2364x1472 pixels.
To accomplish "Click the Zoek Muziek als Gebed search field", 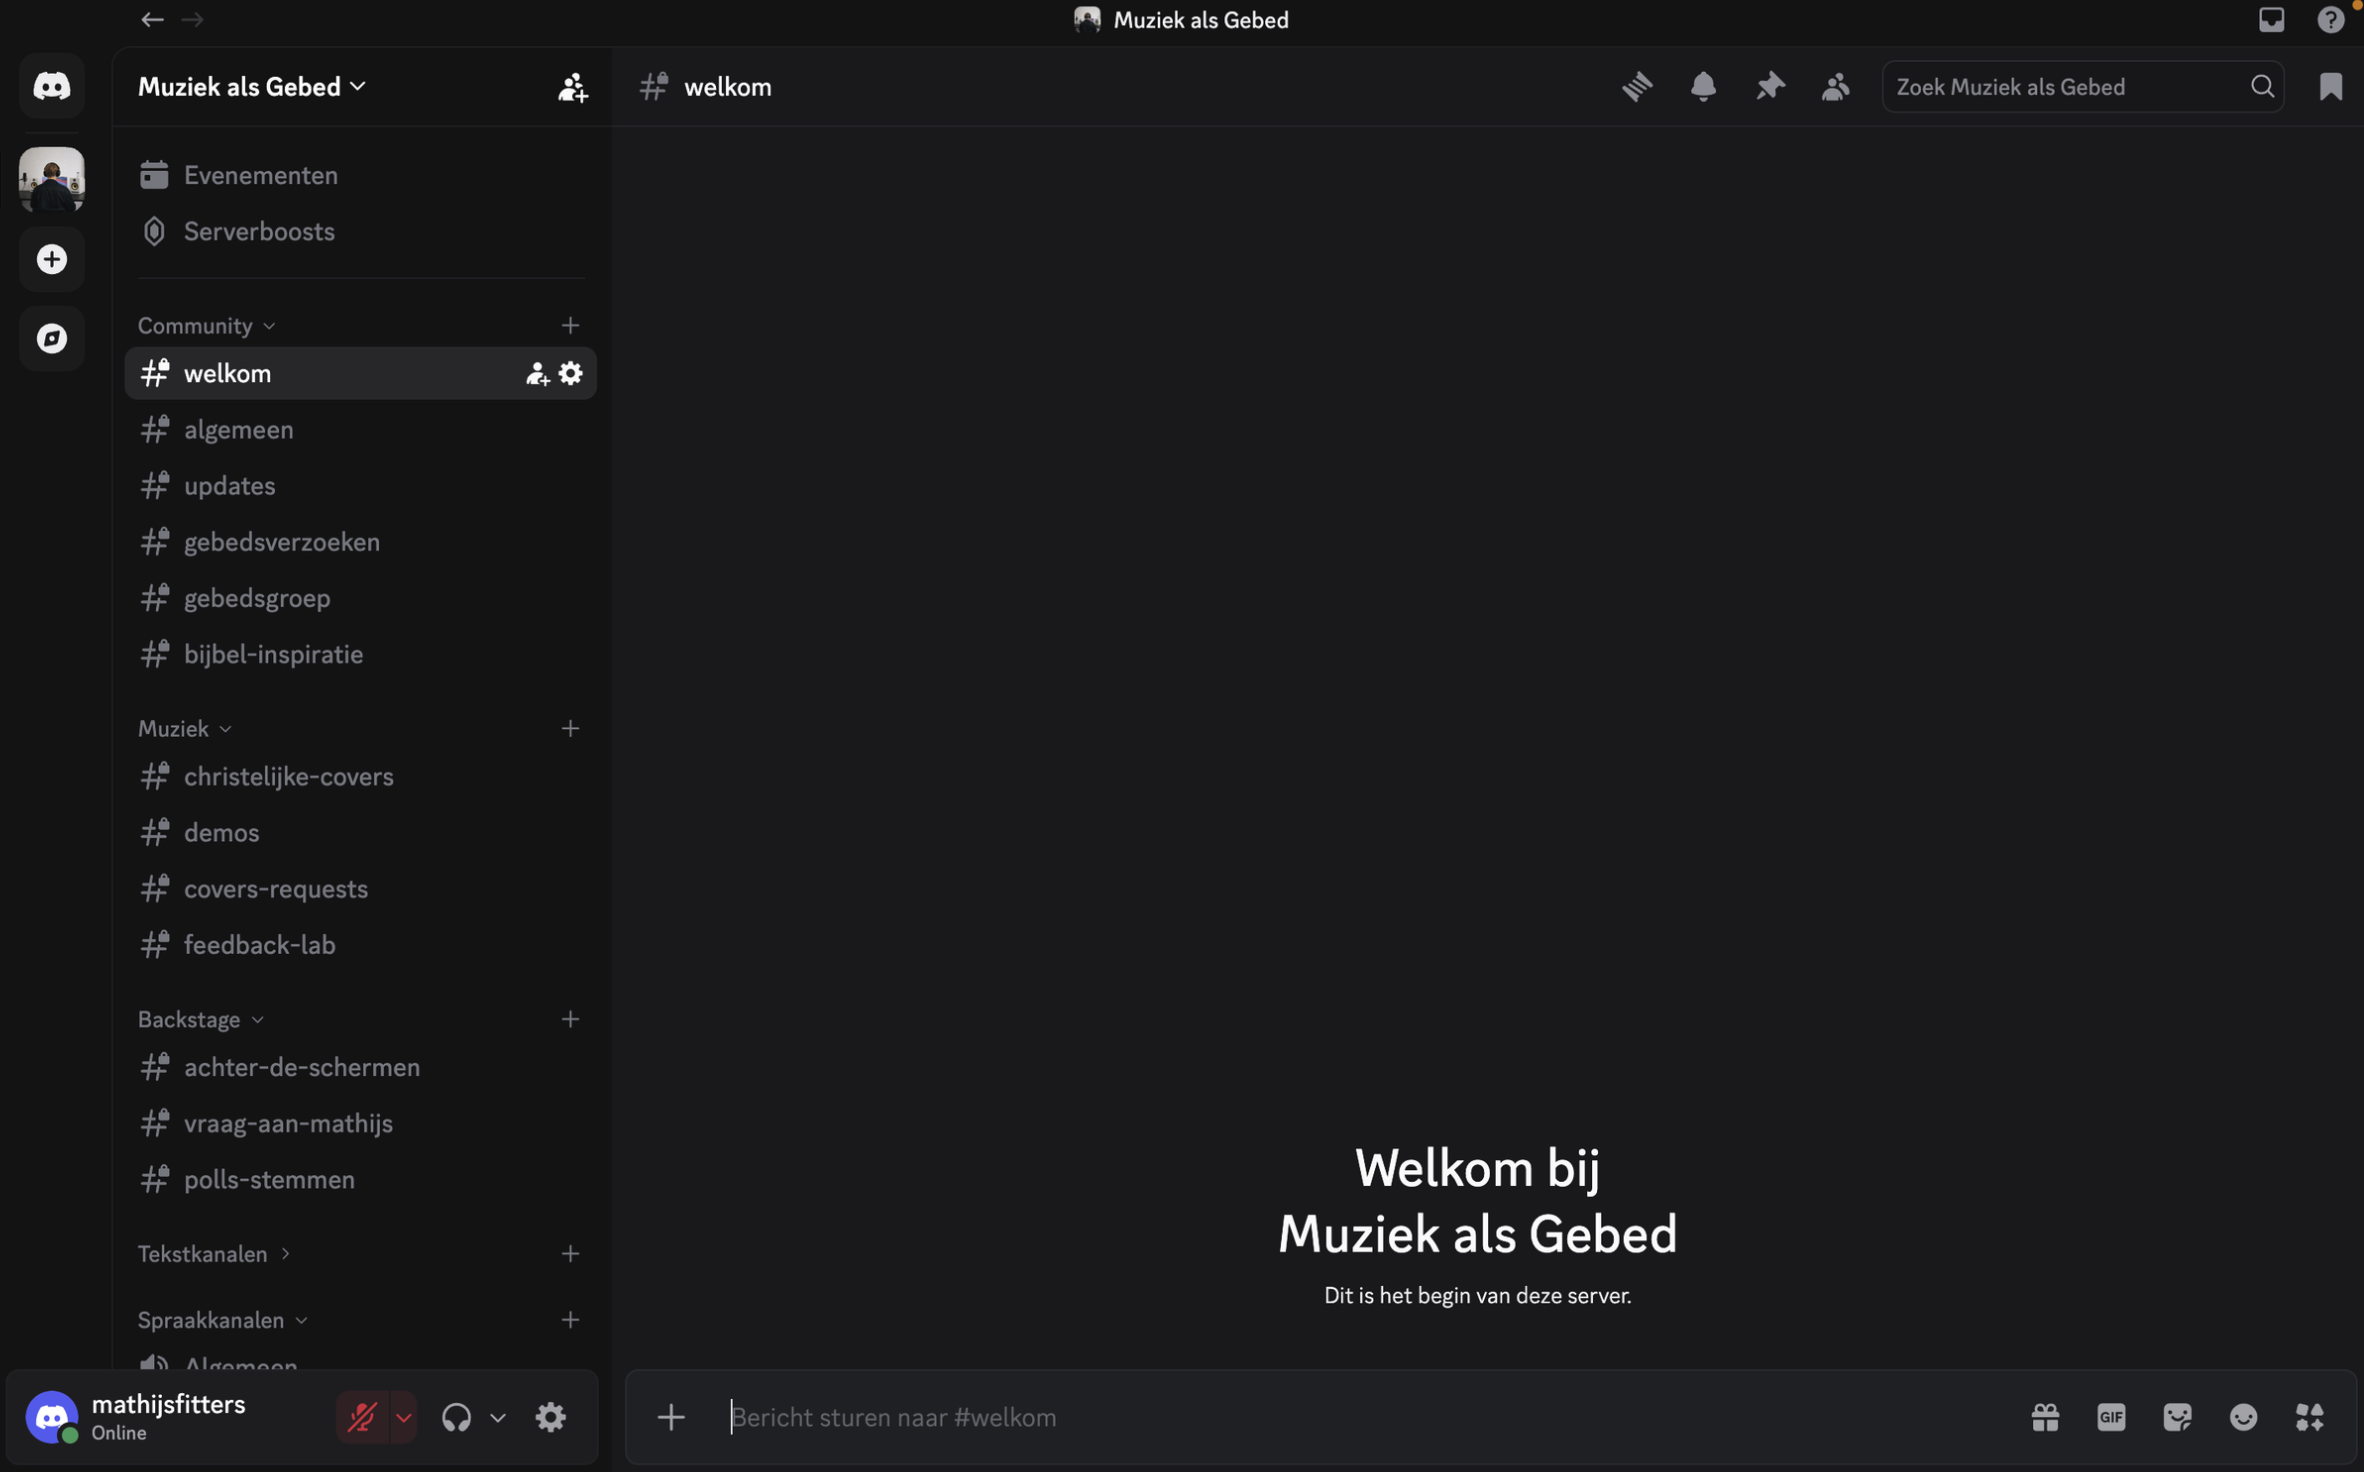I will (x=2066, y=87).
